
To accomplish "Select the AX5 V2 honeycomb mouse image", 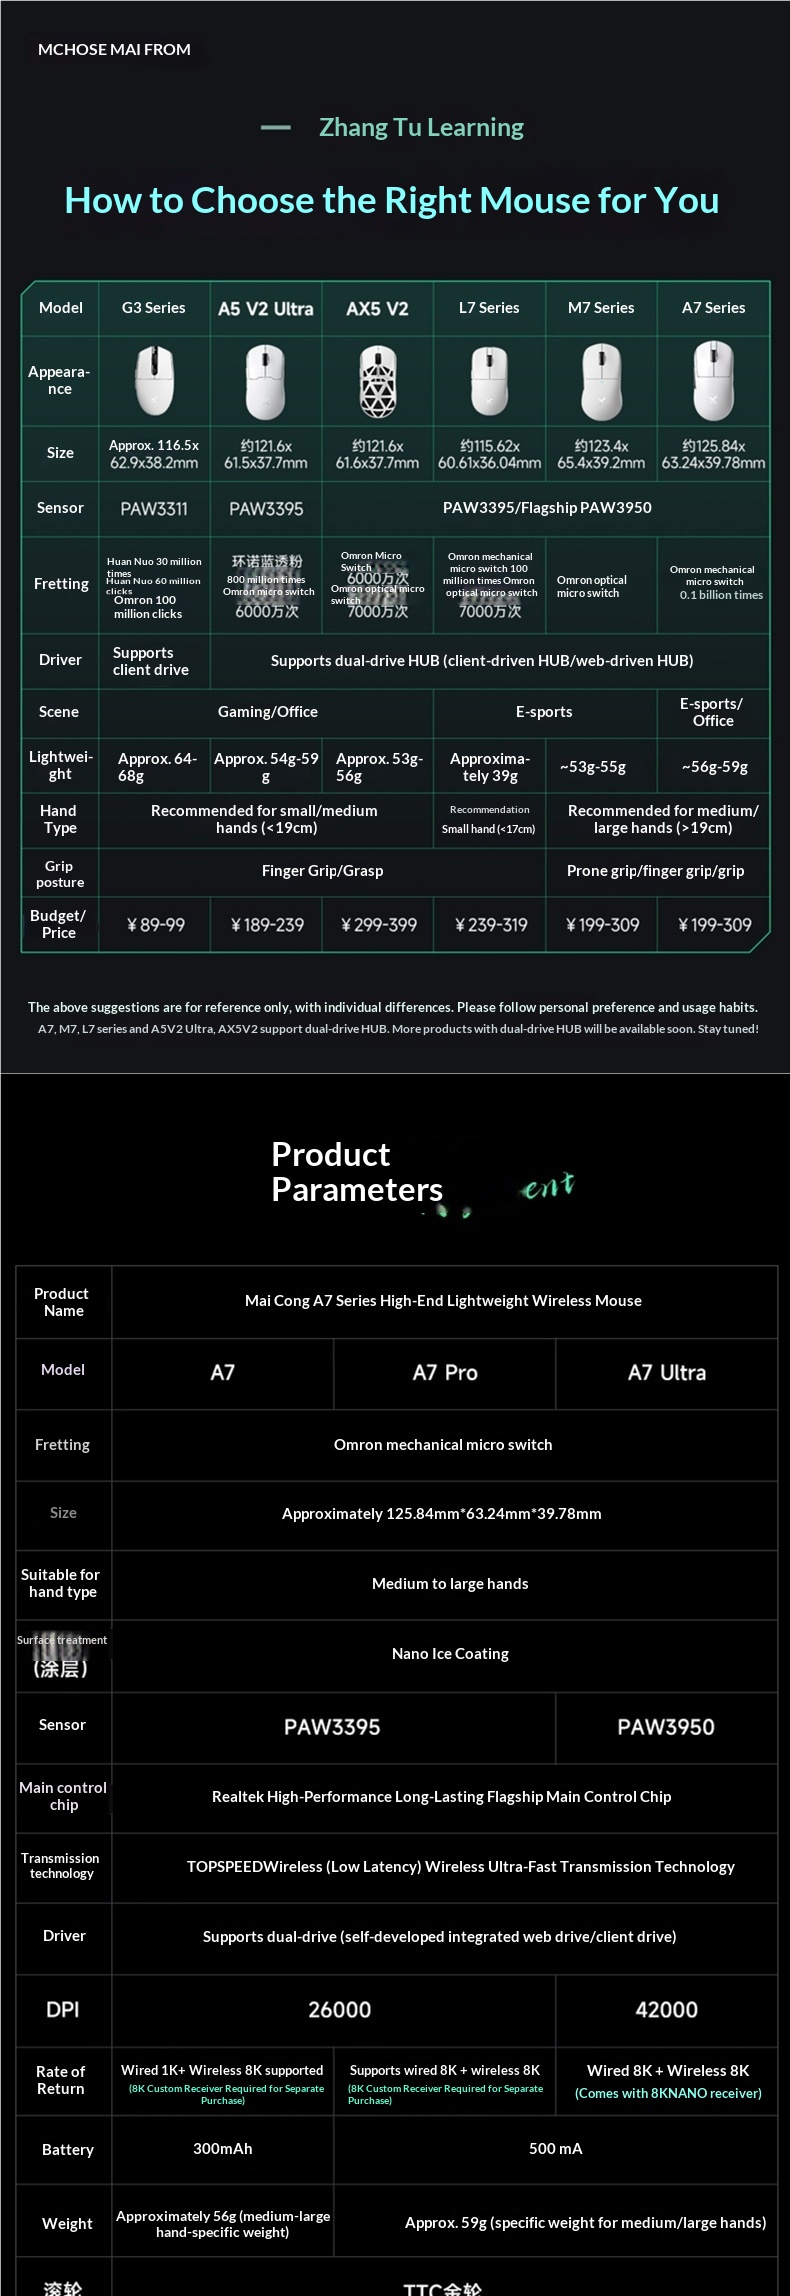I will 378,380.
